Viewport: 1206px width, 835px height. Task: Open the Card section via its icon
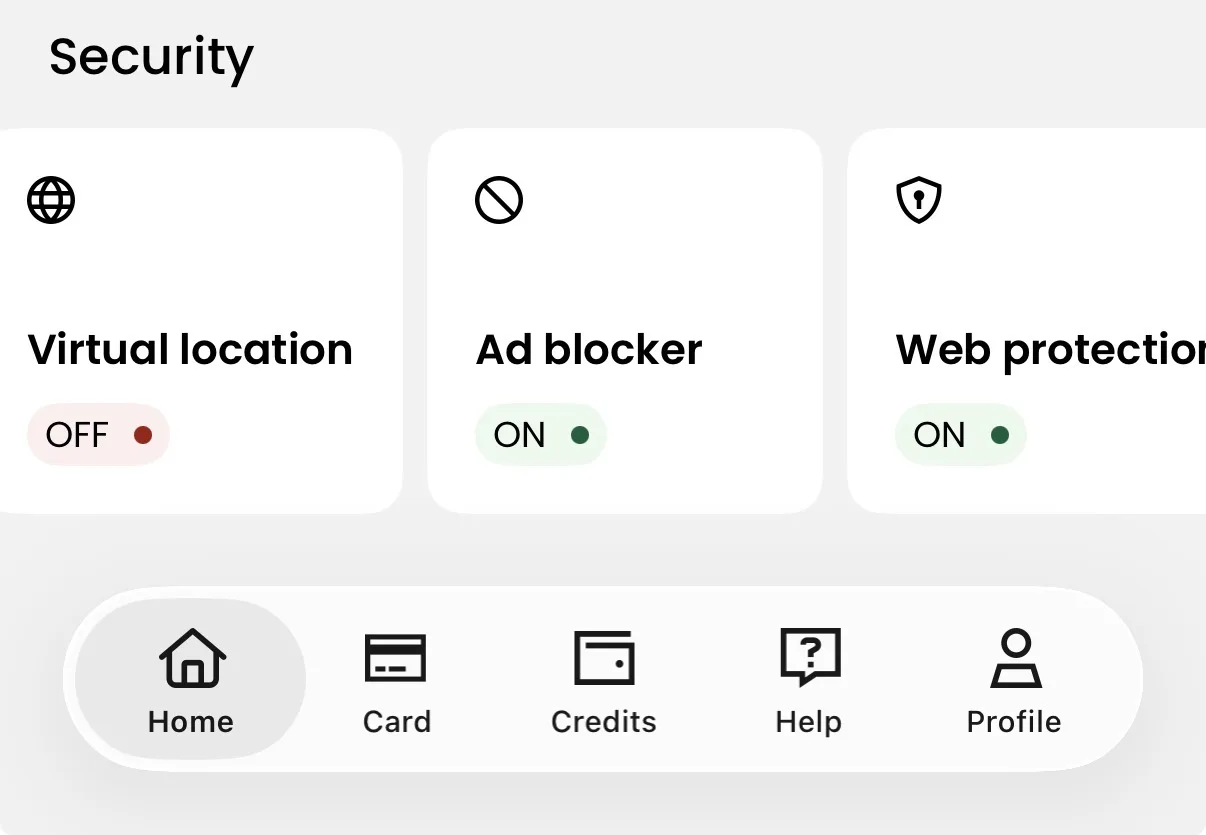pos(397,657)
